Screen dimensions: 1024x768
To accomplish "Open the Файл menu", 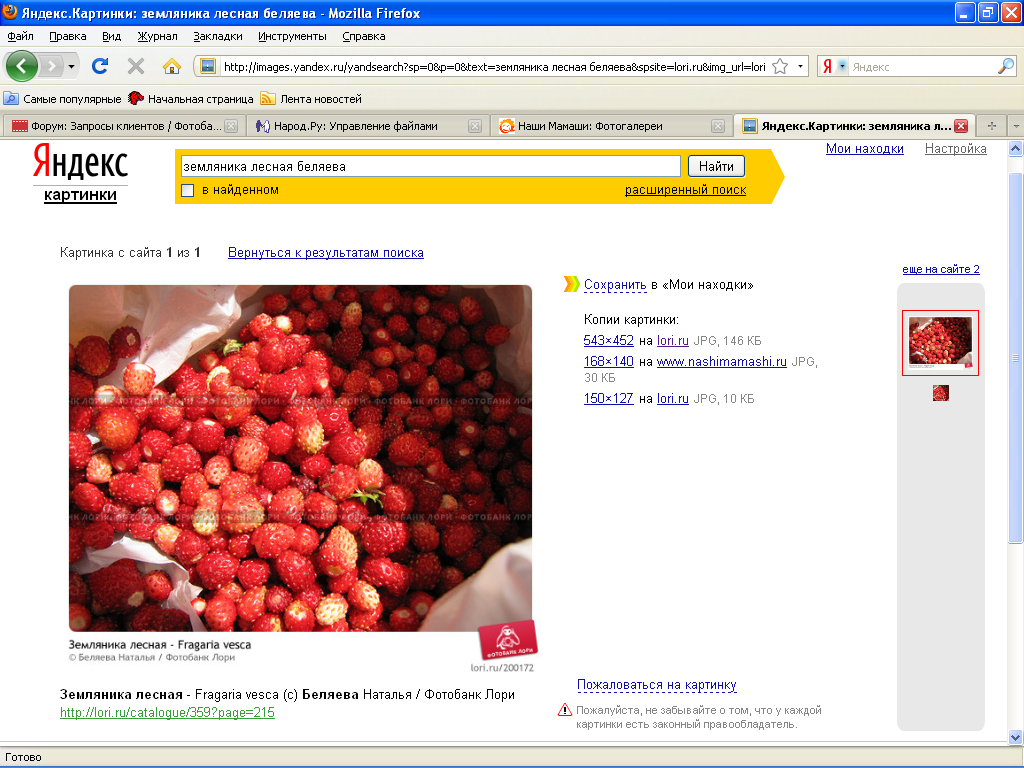I will [20, 37].
